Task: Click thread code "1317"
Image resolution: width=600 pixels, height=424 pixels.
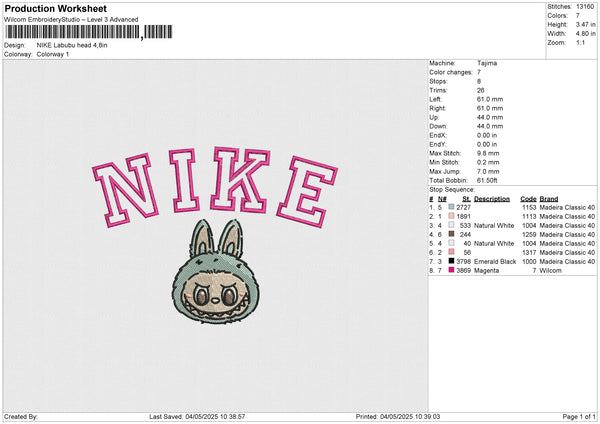Action: point(529,253)
